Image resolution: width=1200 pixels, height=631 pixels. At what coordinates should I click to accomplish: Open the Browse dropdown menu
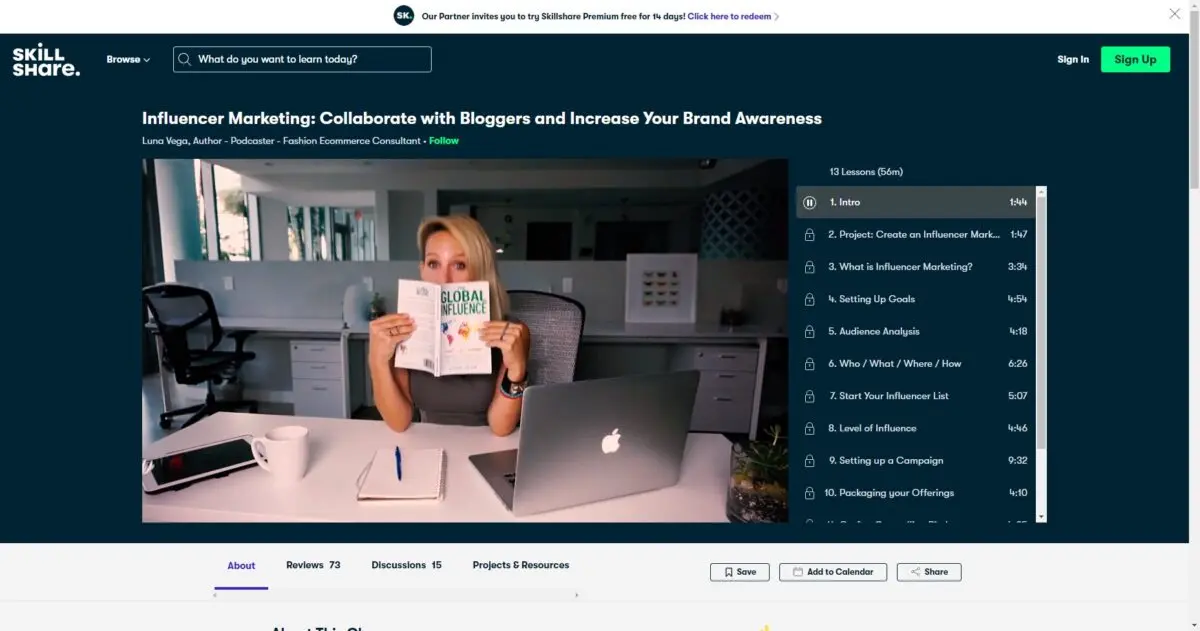coord(128,60)
